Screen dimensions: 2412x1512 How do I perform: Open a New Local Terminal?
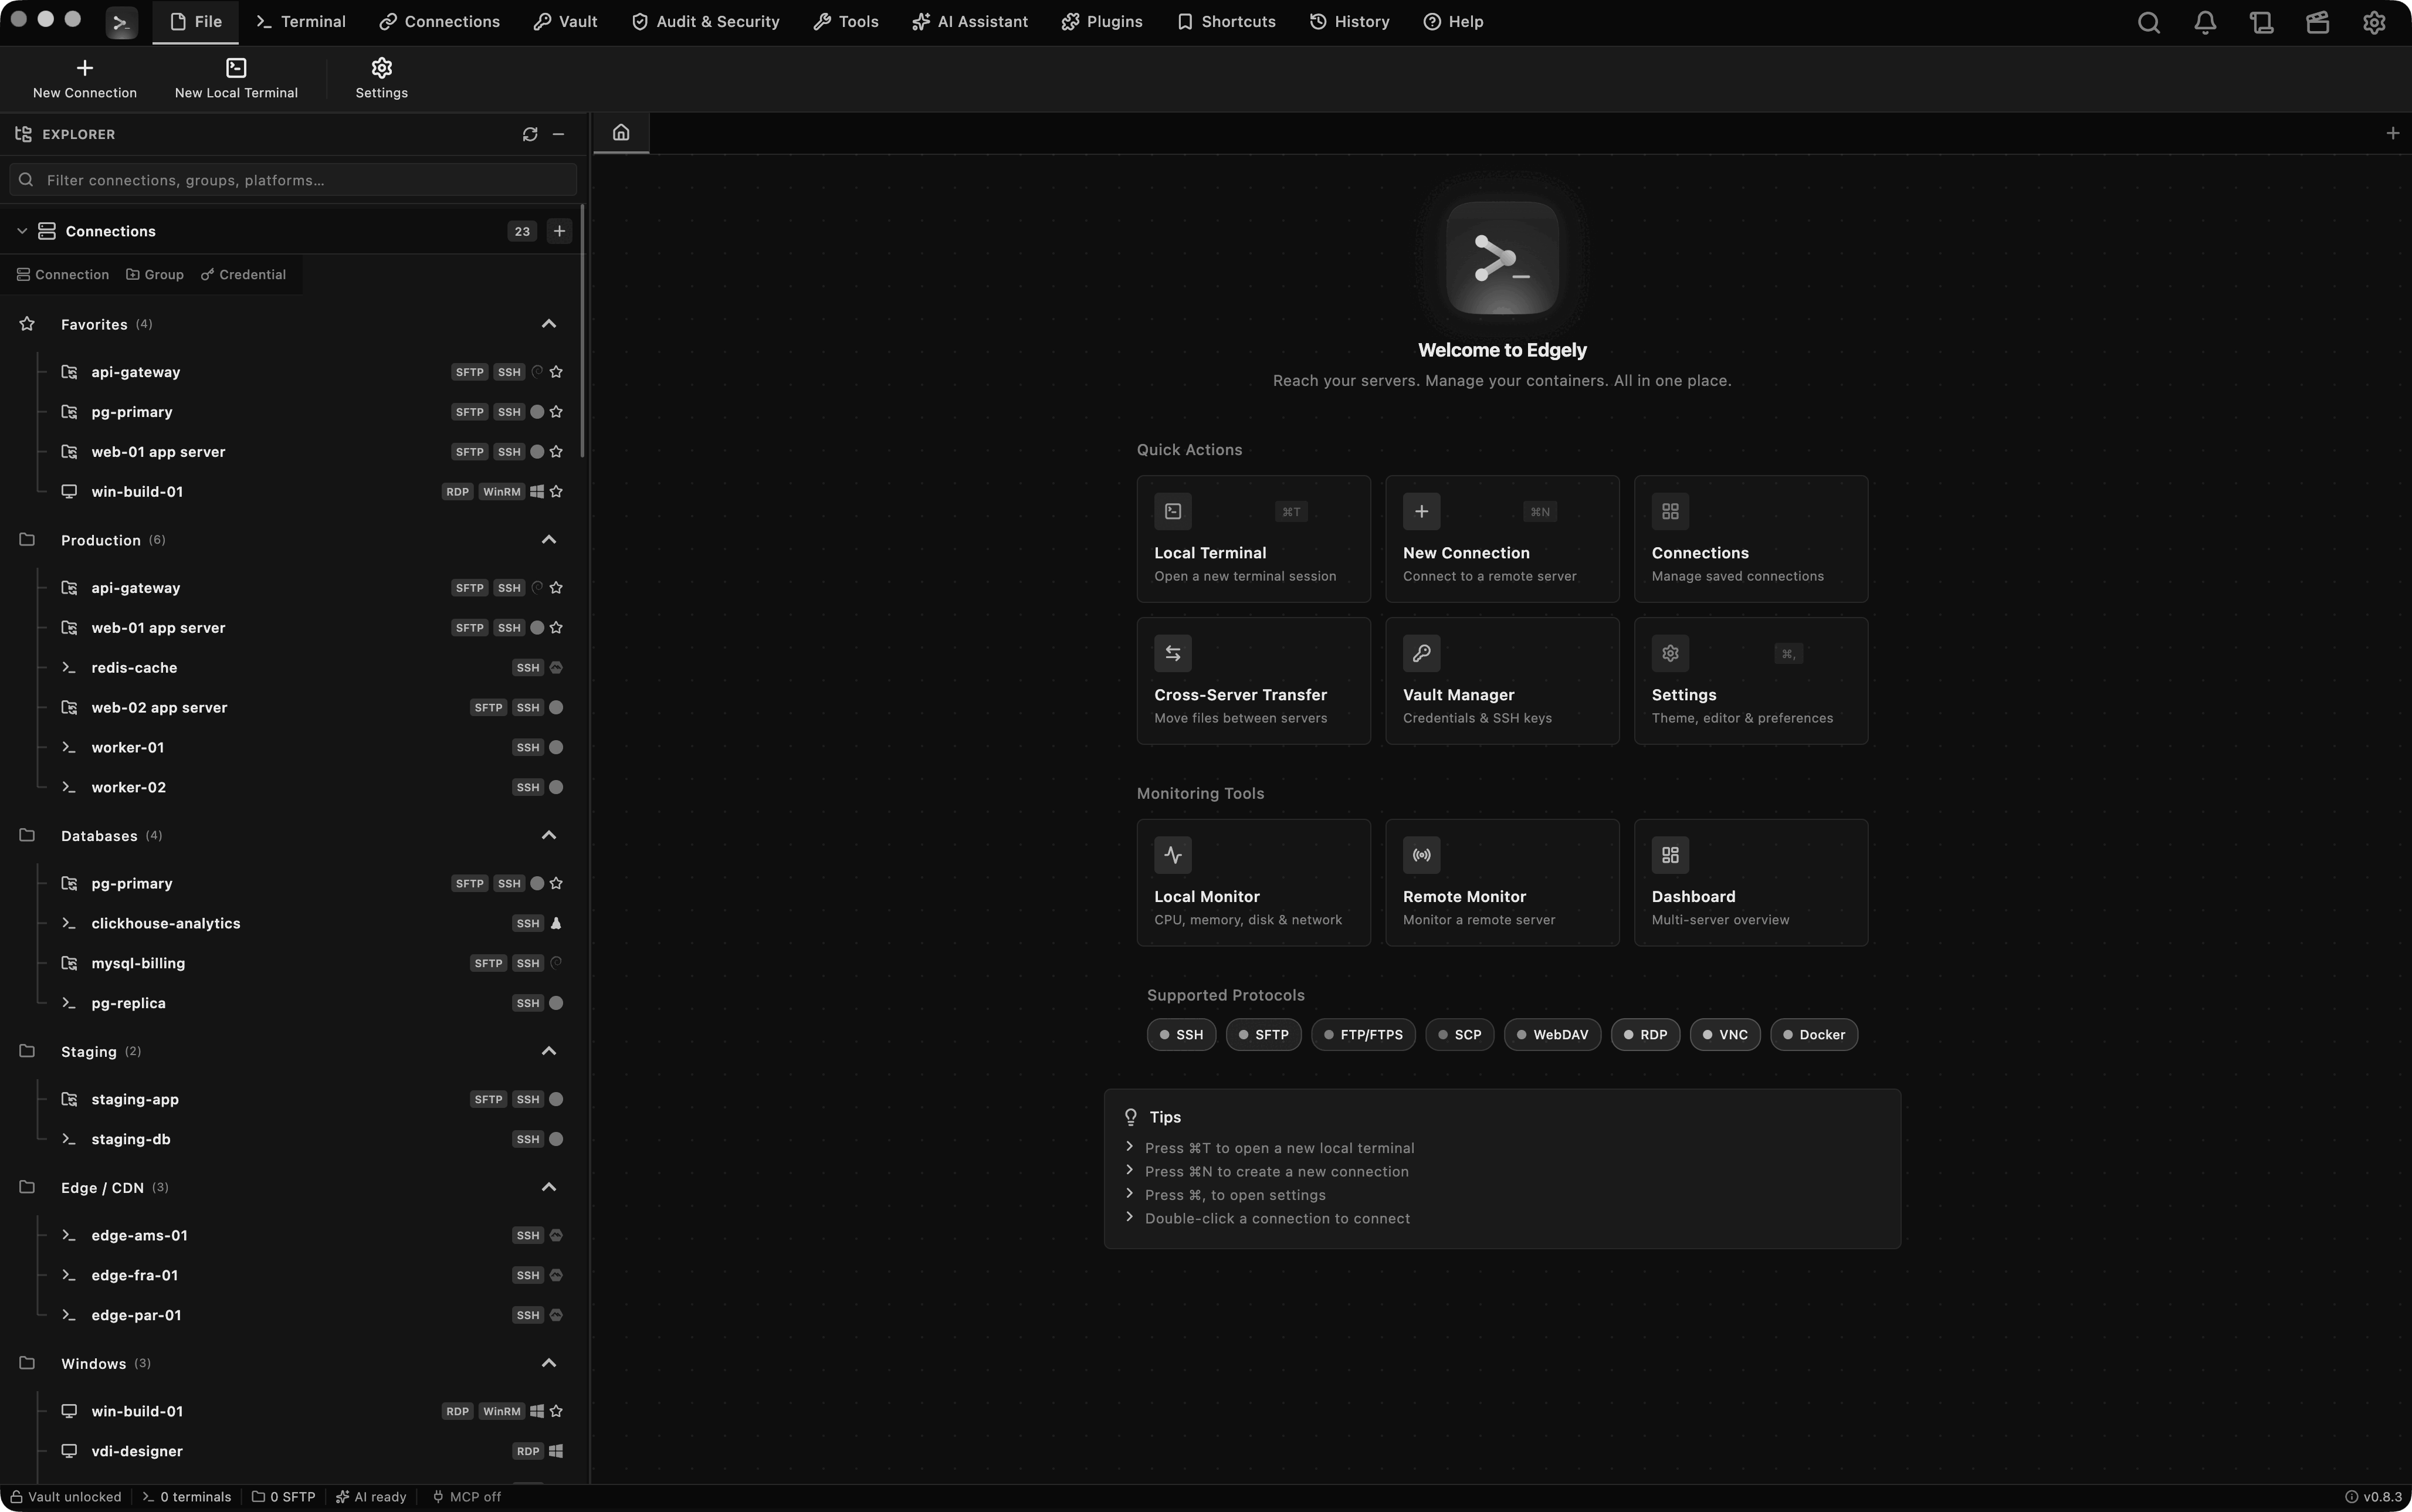coord(236,79)
